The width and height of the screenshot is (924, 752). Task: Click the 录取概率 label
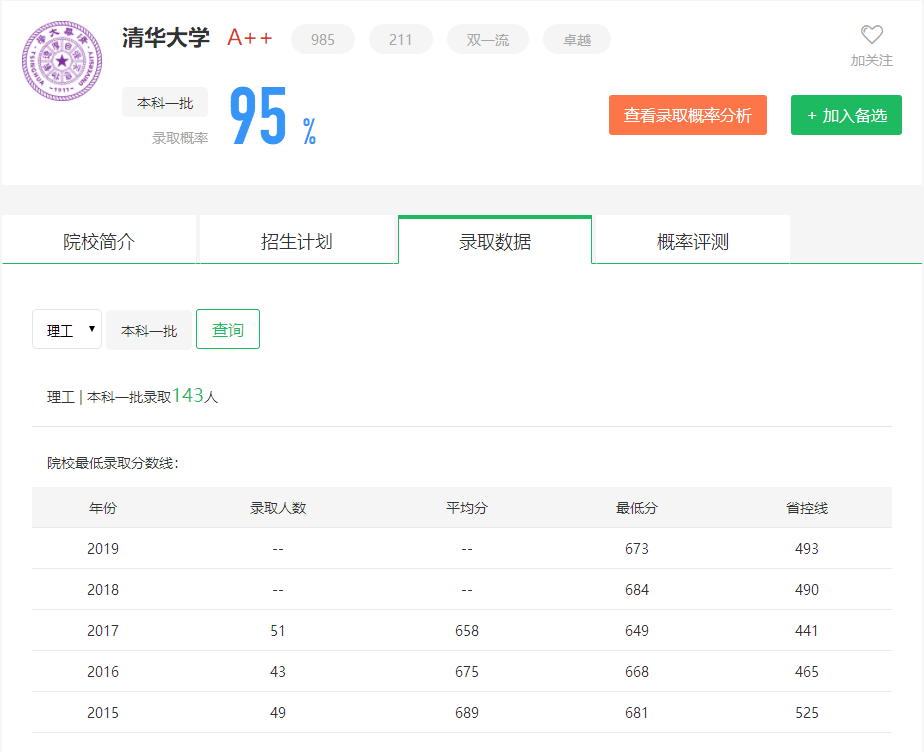click(x=180, y=138)
